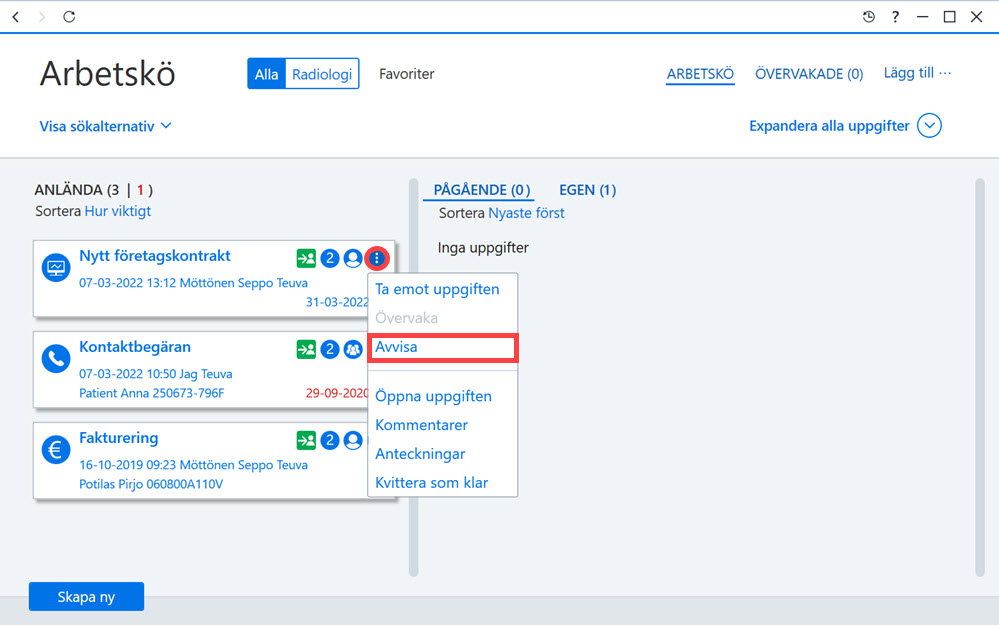Click Patient Anna 250673-796F text
This screenshot has width=999, height=625.
click(152, 393)
